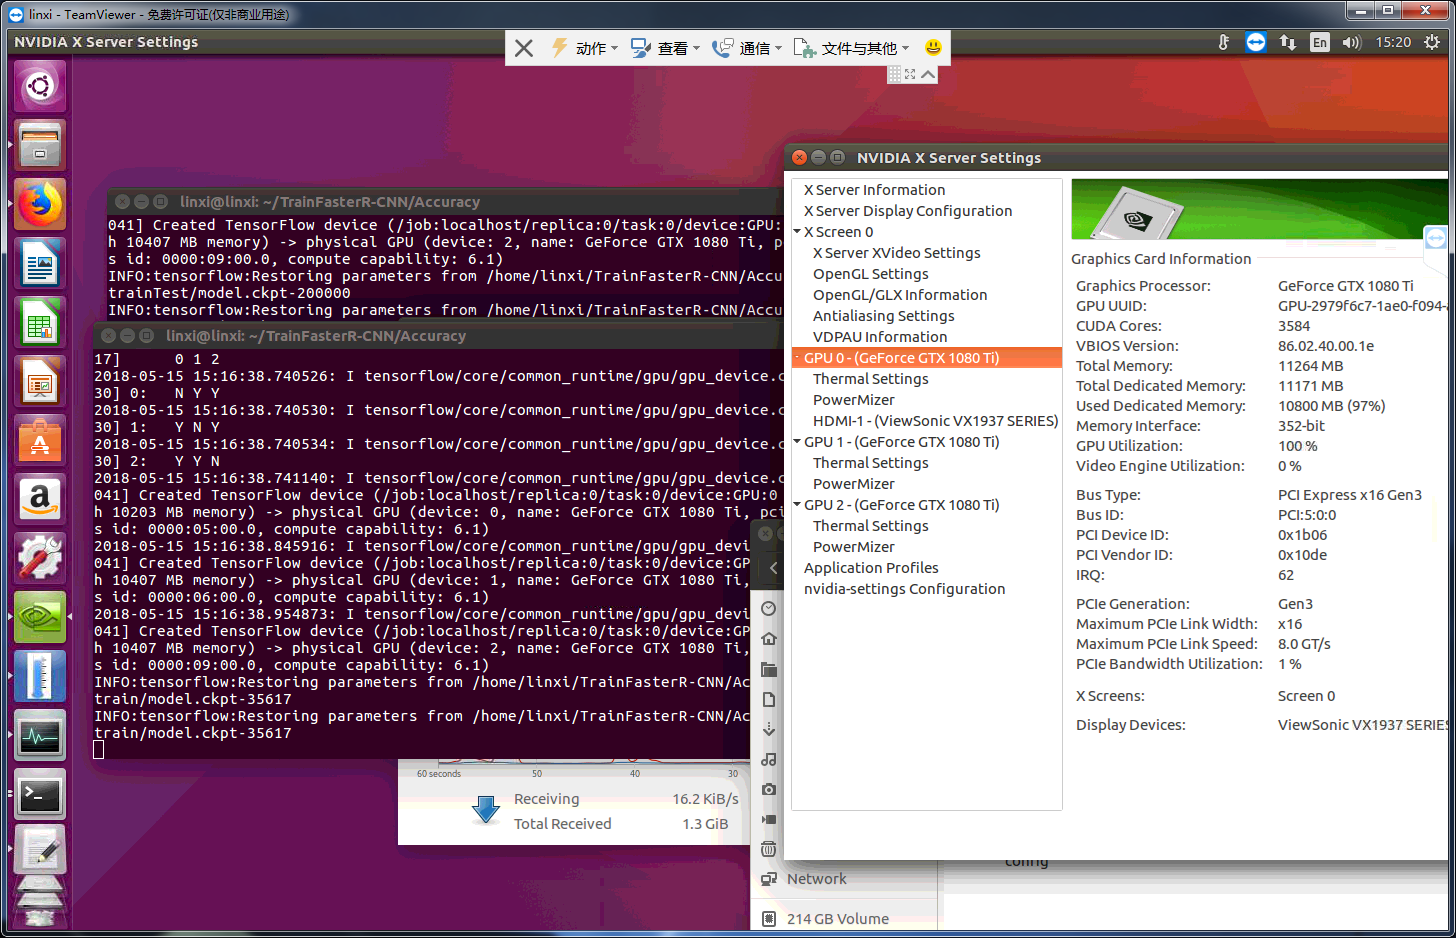The height and width of the screenshot is (938, 1456).
Task: Open LibreOffice Calc from the dock
Action: point(40,322)
